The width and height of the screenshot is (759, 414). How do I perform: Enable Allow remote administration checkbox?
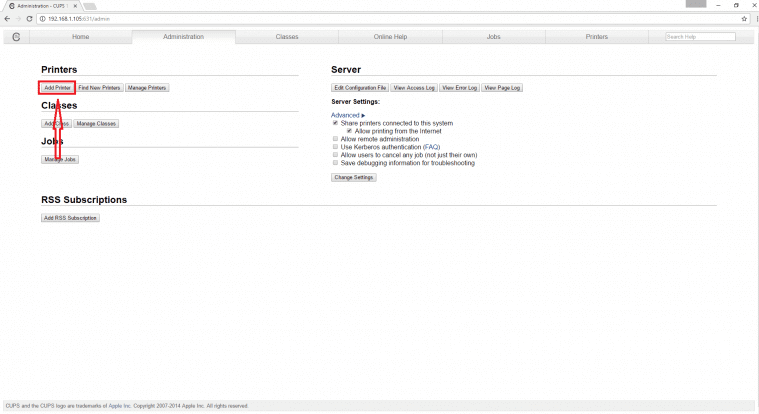[335, 139]
